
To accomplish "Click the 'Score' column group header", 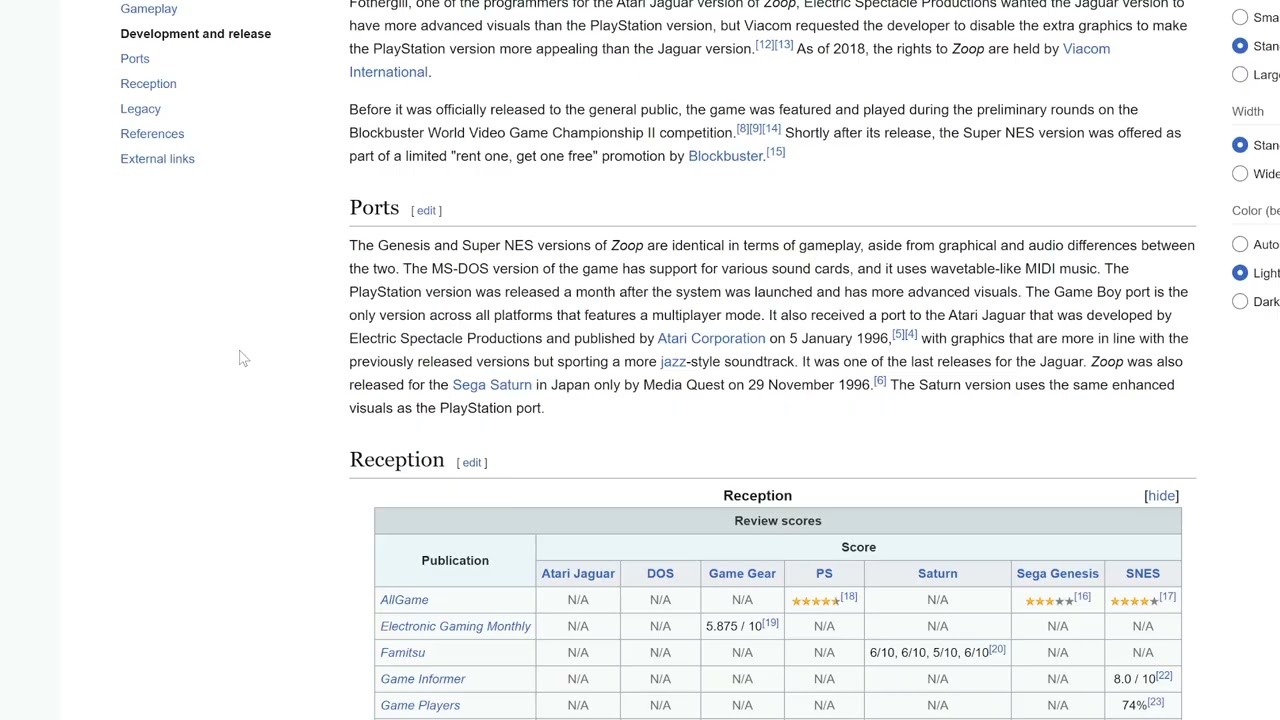I will 858,547.
